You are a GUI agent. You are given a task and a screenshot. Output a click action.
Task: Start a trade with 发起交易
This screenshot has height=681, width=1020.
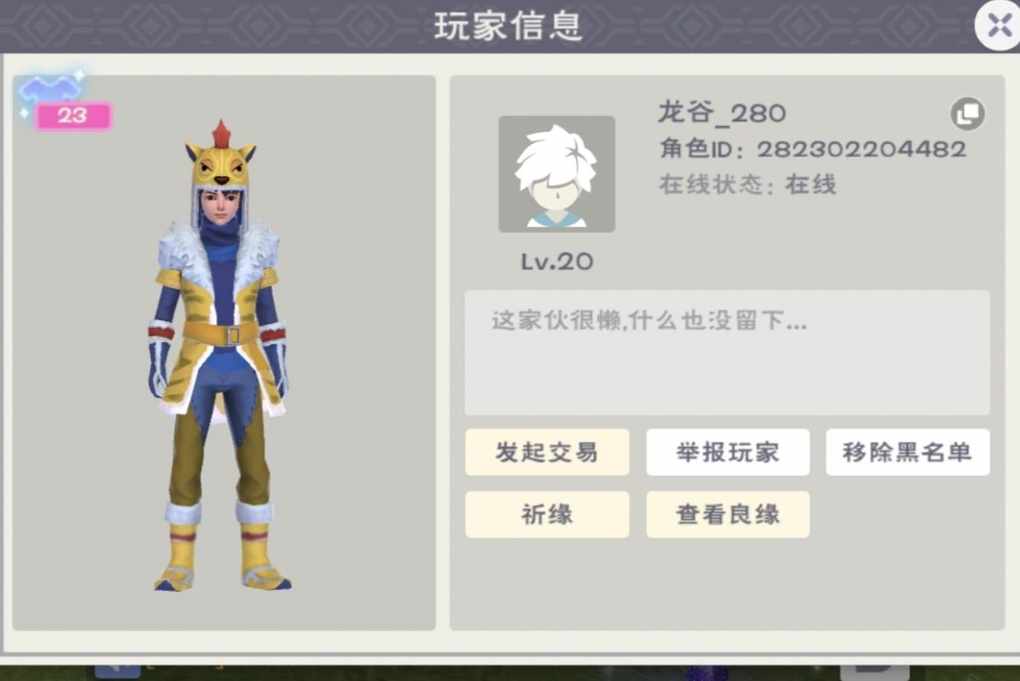547,452
